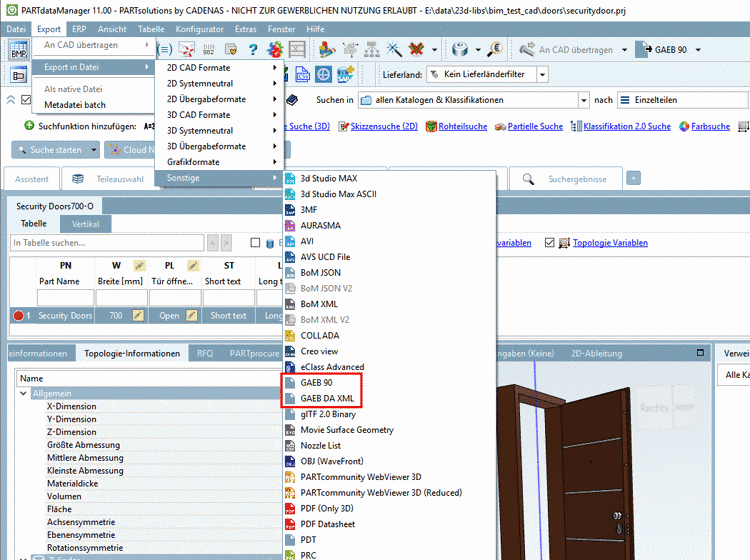Collapse the Allgemein tree group
This screenshot has height=560, width=750.
(x=23, y=393)
